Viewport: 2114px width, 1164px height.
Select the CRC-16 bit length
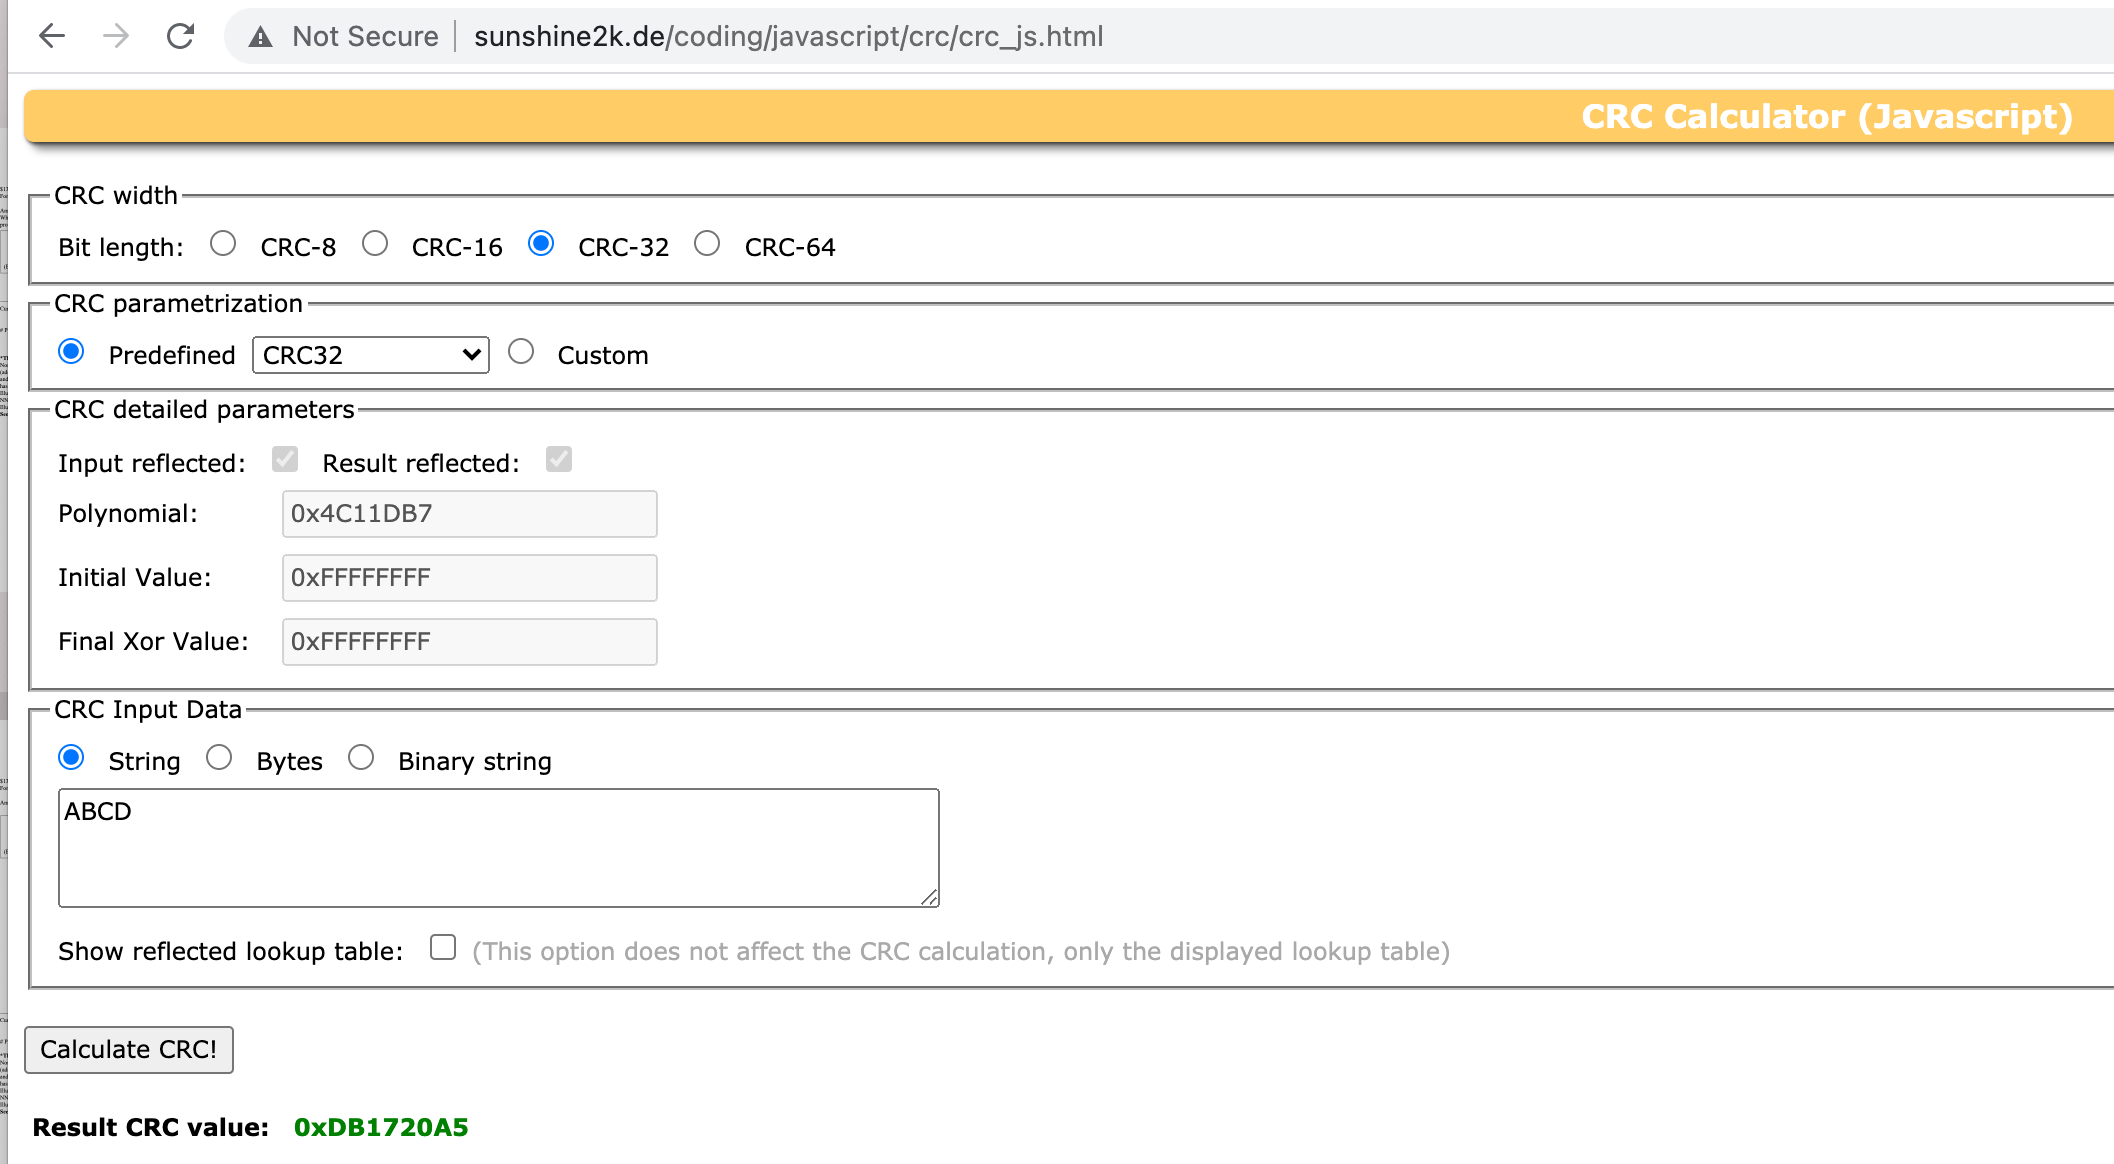tap(375, 244)
